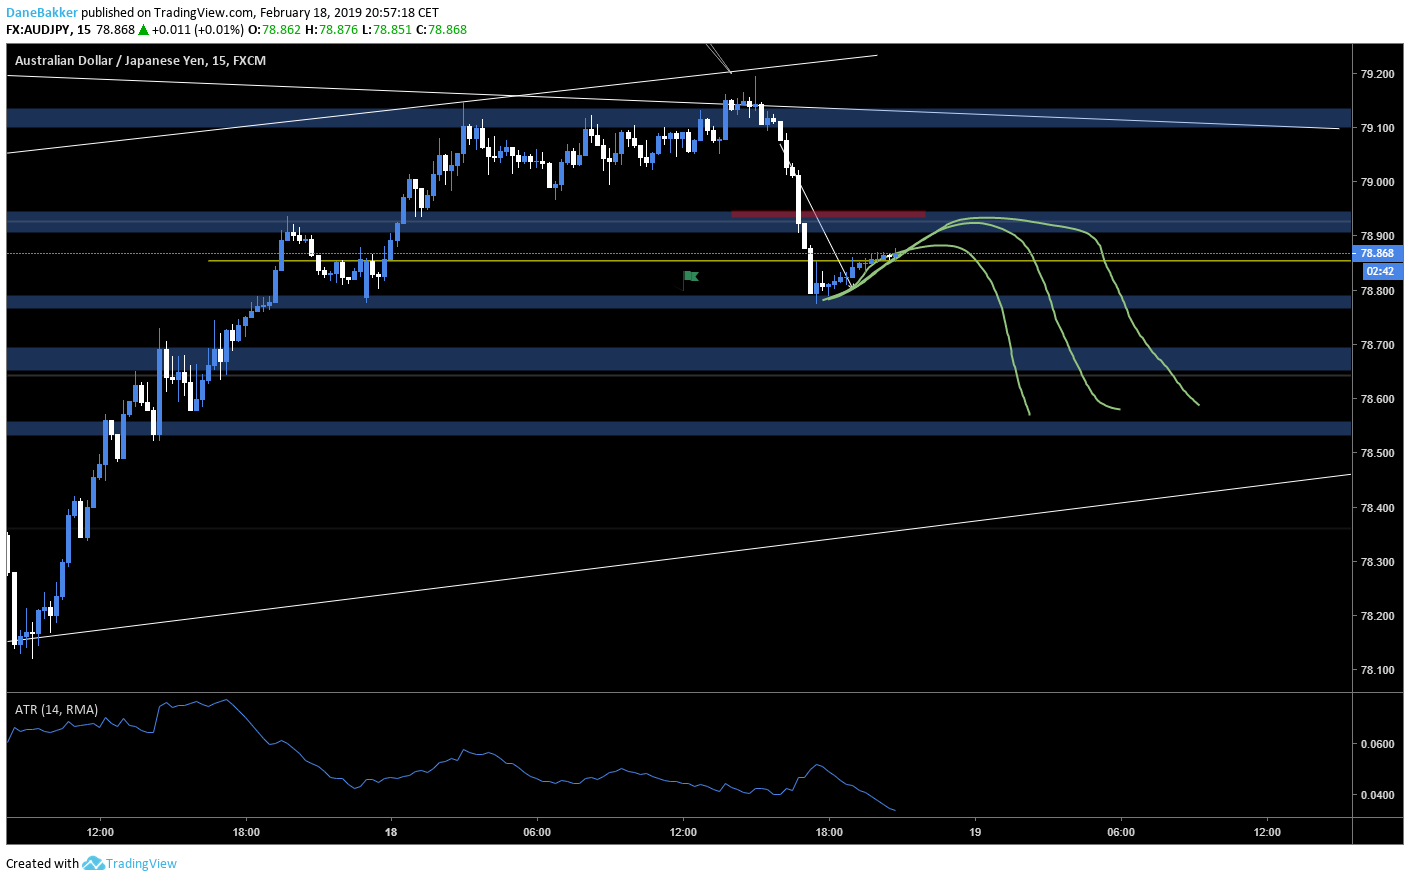
Task: Click the FX:AUDJPY symbol text in header
Action: [x=38, y=29]
